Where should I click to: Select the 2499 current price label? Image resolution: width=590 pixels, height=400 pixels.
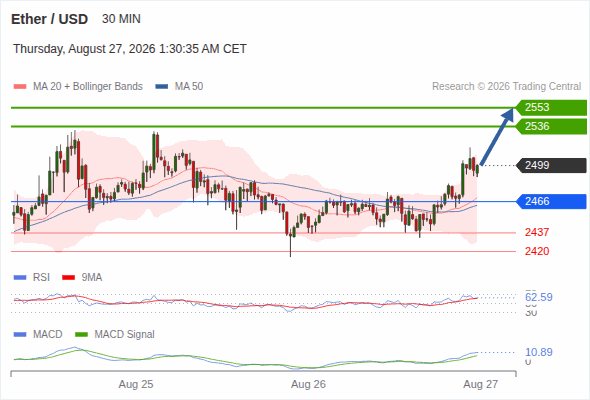pyautogui.click(x=551, y=165)
